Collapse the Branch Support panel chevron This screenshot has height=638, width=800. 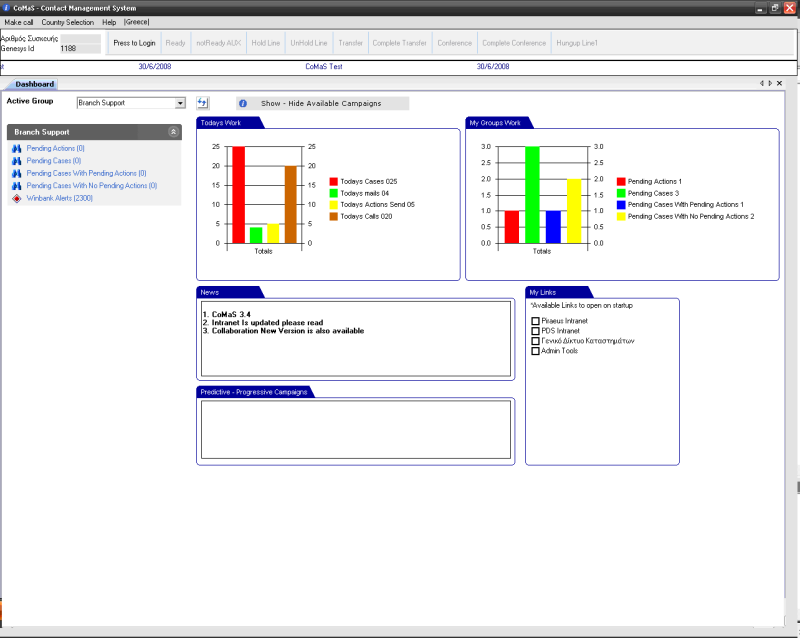173,132
